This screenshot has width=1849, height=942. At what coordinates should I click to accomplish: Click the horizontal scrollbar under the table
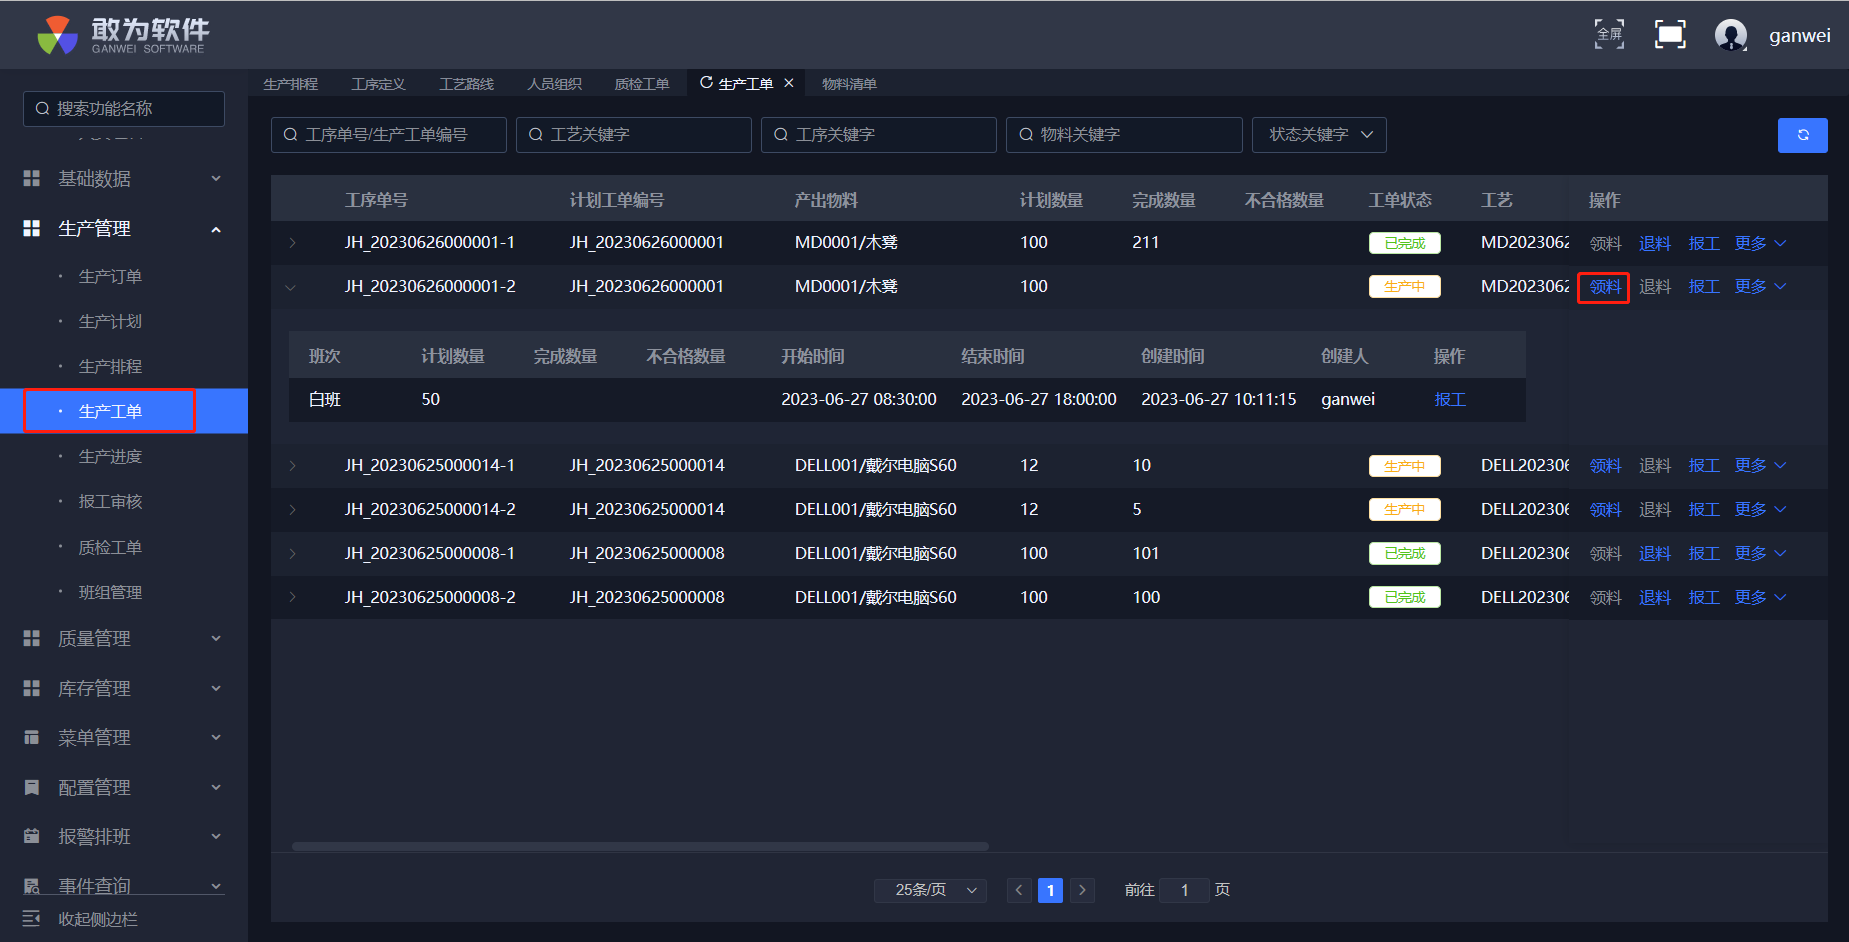click(x=640, y=846)
